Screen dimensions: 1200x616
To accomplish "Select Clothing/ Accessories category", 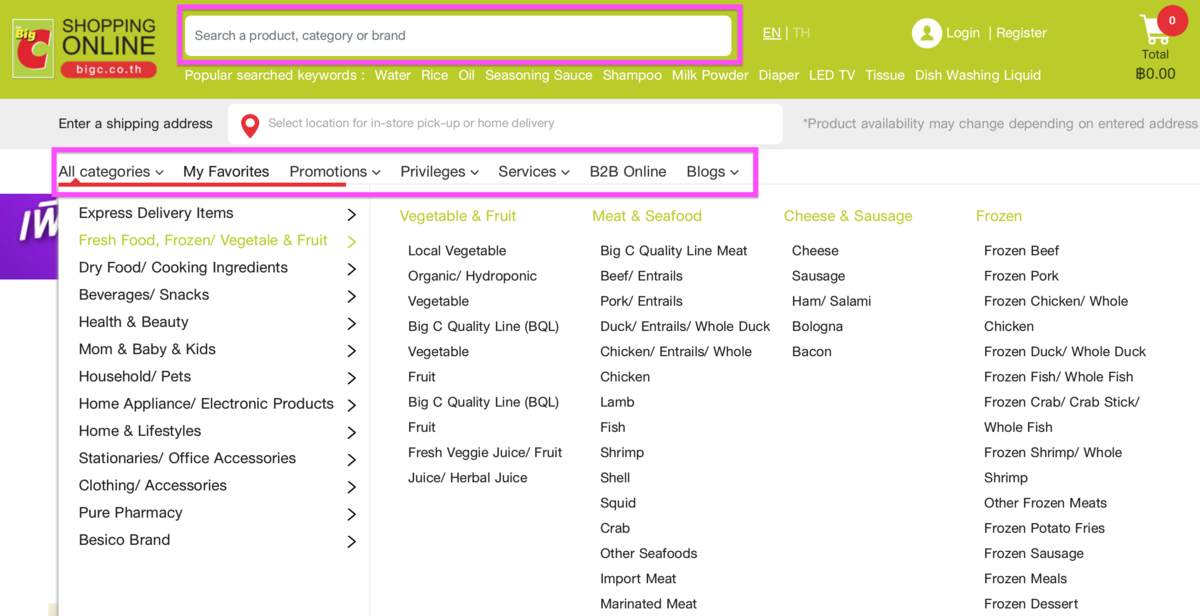I will point(153,485).
